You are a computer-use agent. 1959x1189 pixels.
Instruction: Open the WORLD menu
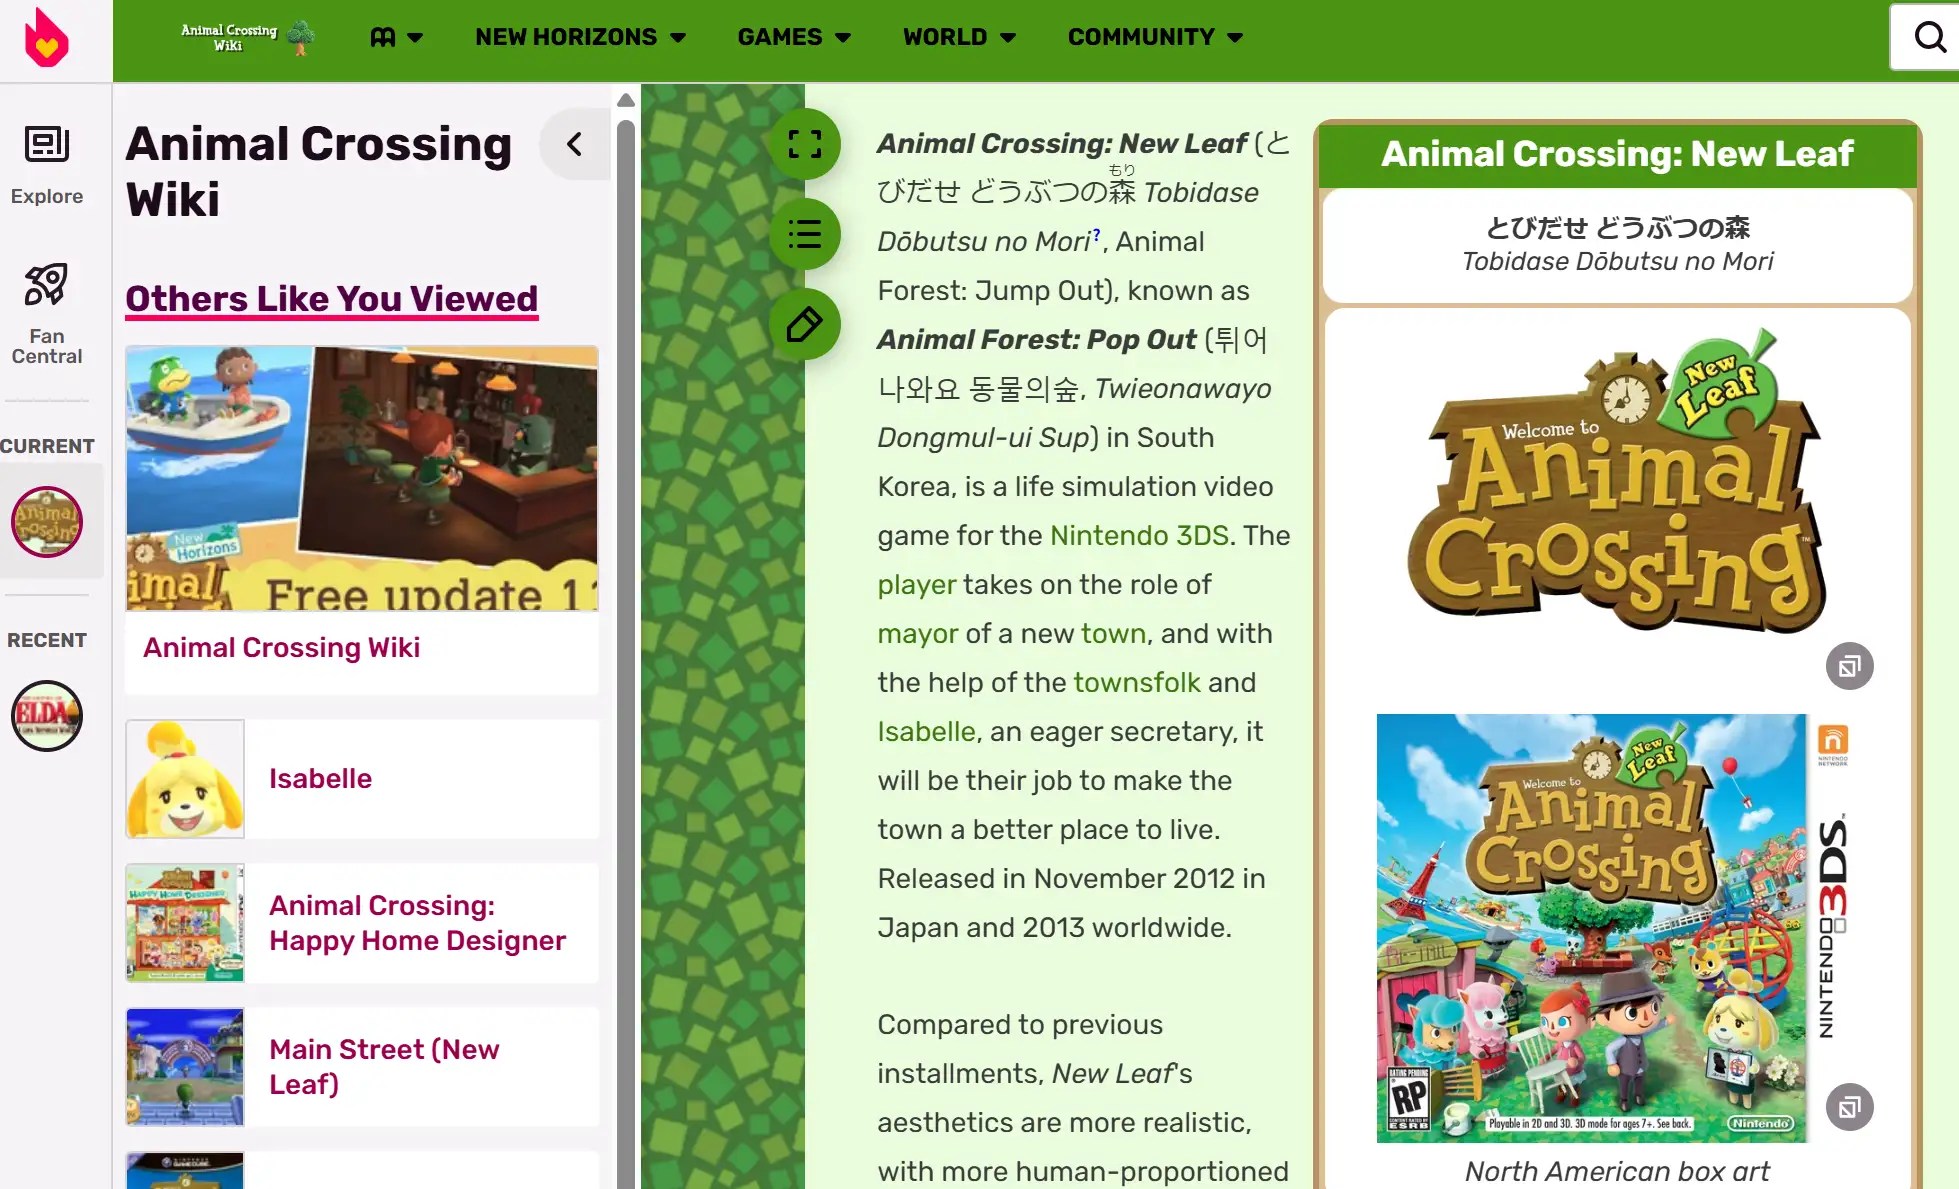[x=945, y=37]
